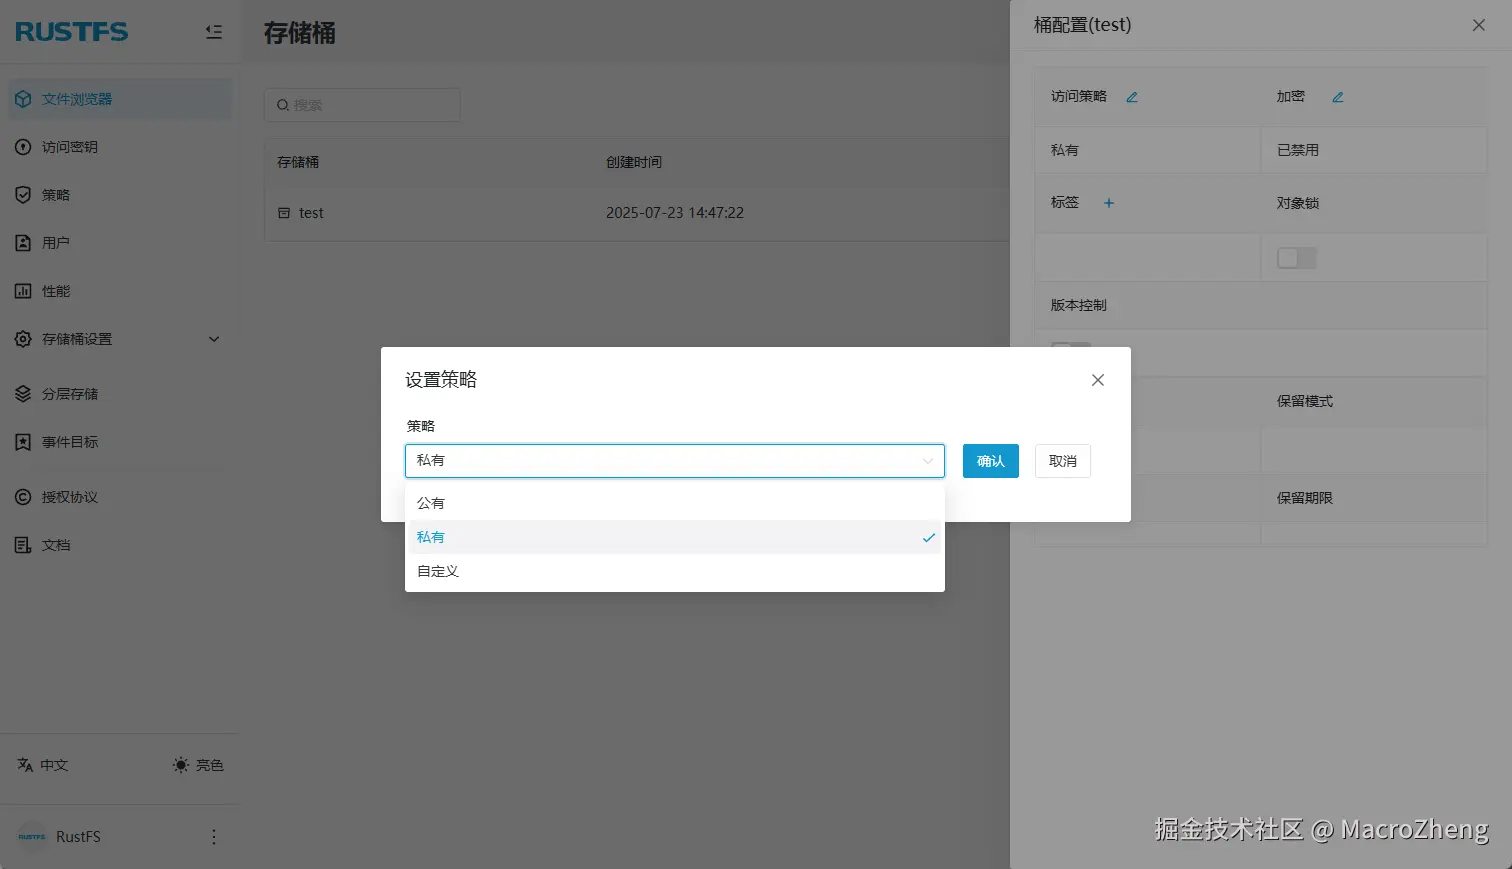Image resolution: width=1512 pixels, height=869 pixels.
Task: Close the 桶配置(test) panel
Action: pyautogui.click(x=1479, y=25)
